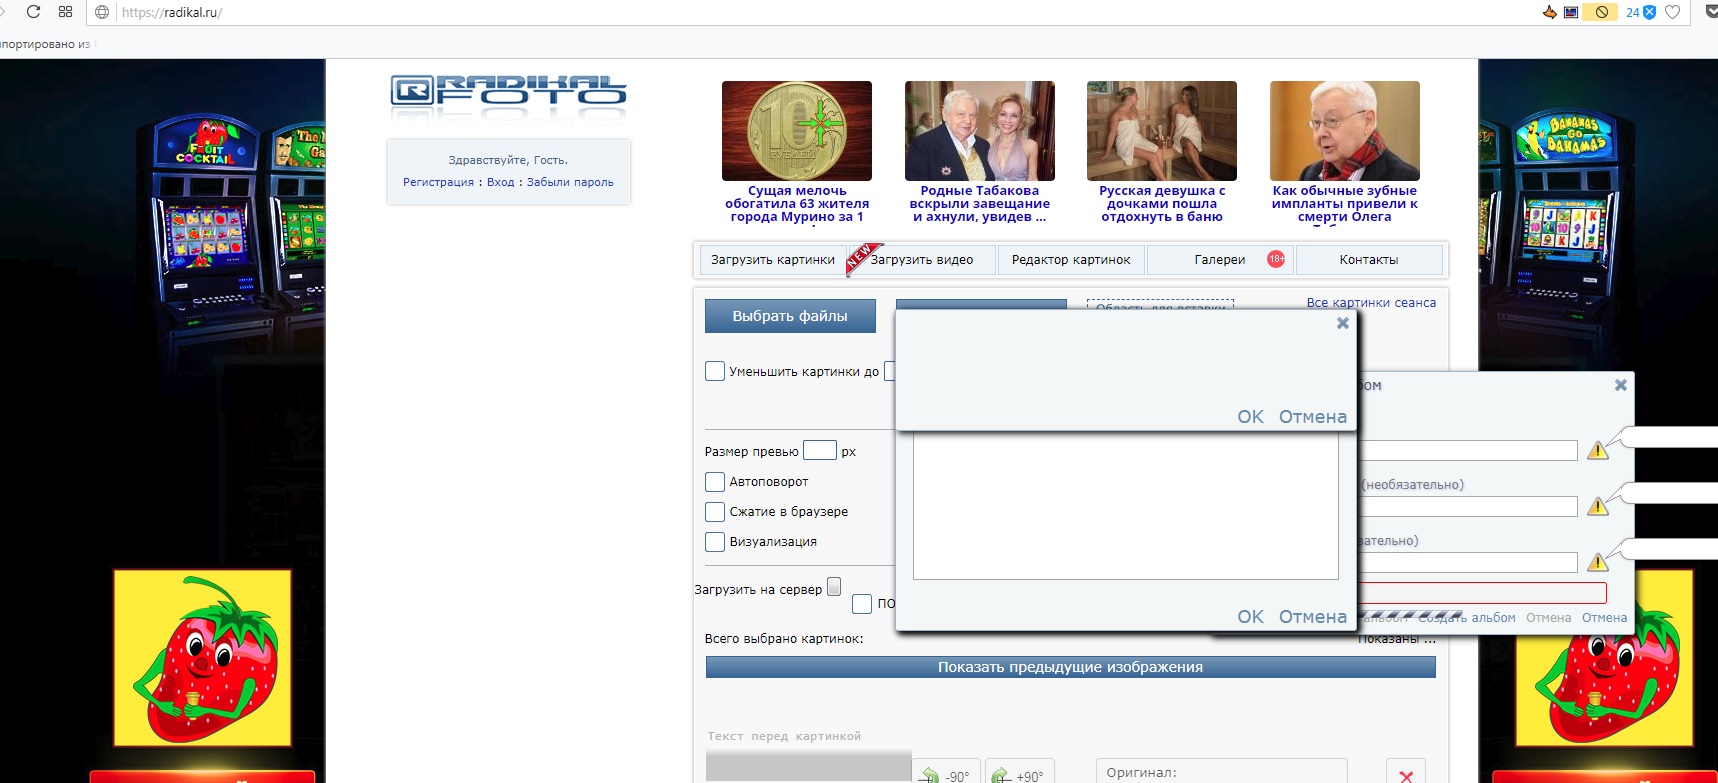Click the Регистрация link
The image size is (1718, 783).
click(438, 182)
